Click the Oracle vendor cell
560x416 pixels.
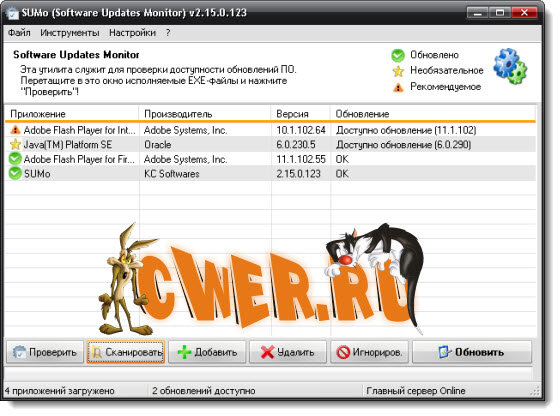(x=158, y=145)
